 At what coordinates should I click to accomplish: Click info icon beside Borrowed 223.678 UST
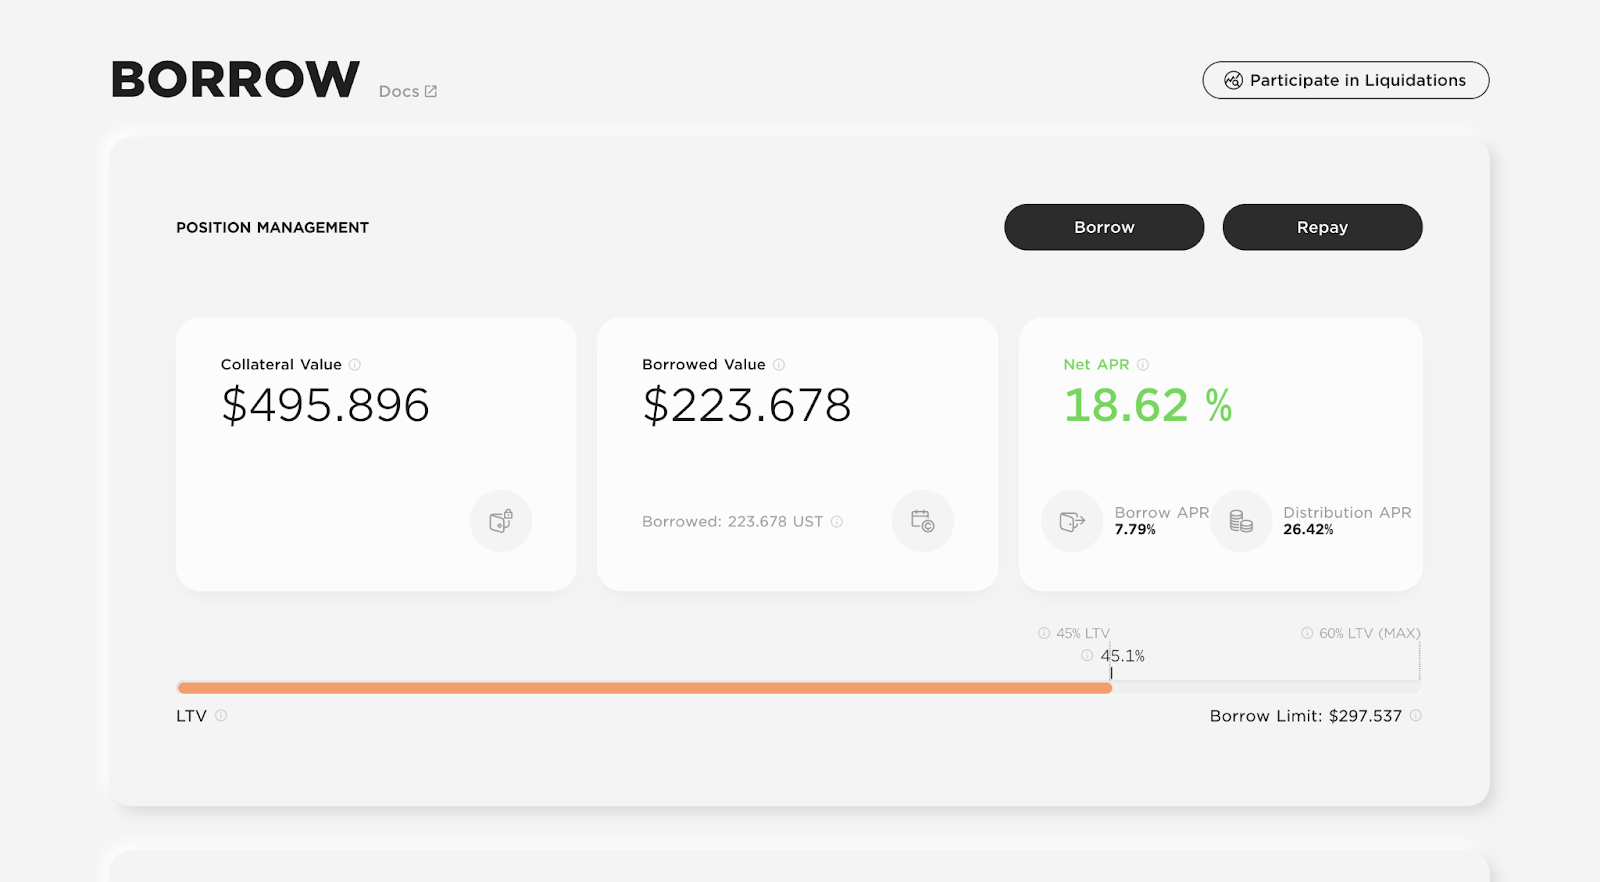[x=837, y=522]
